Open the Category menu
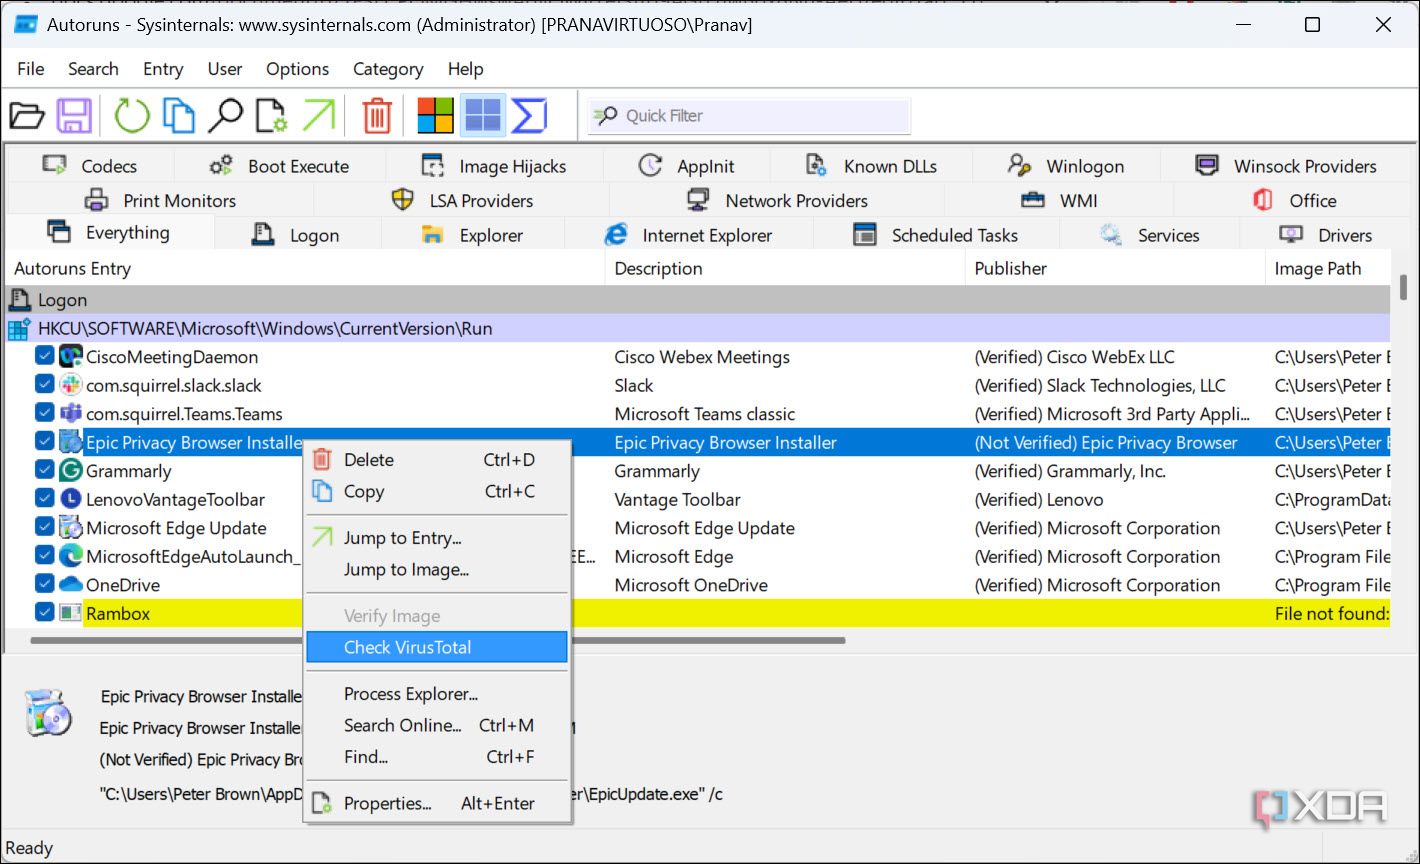The width and height of the screenshot is (1420, 864). pyautogui.click(x=387, y=69)
